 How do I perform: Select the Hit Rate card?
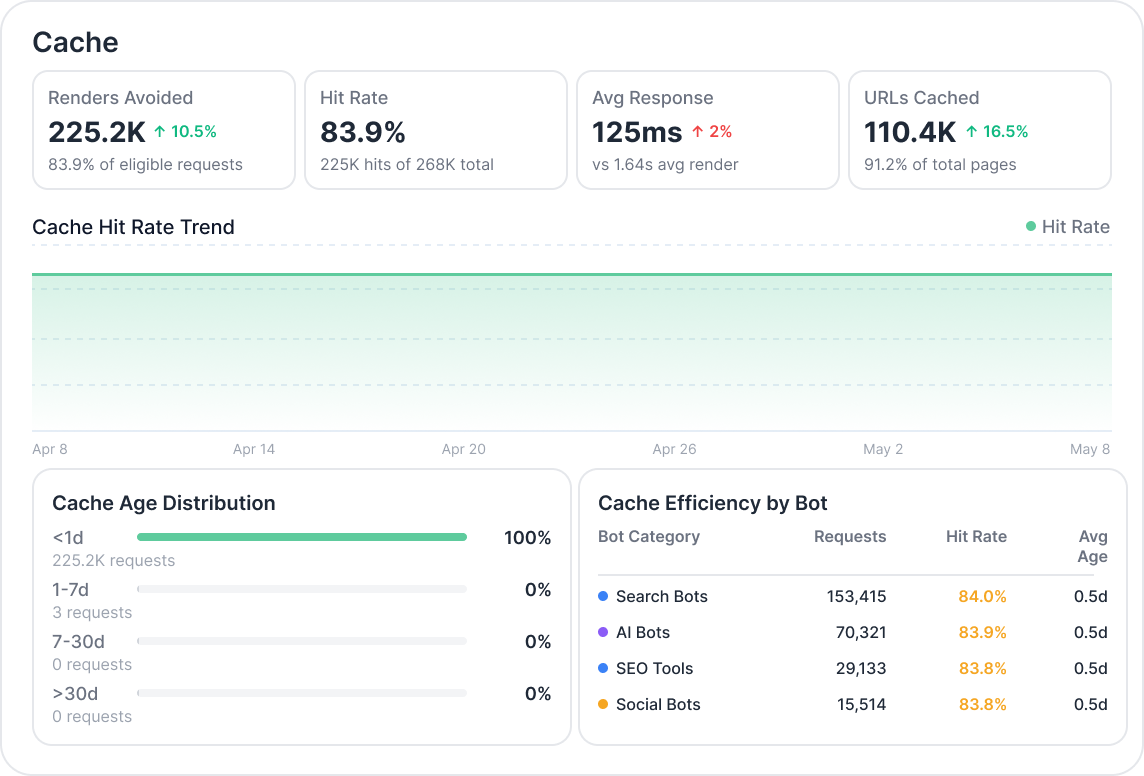pos(436,130)
